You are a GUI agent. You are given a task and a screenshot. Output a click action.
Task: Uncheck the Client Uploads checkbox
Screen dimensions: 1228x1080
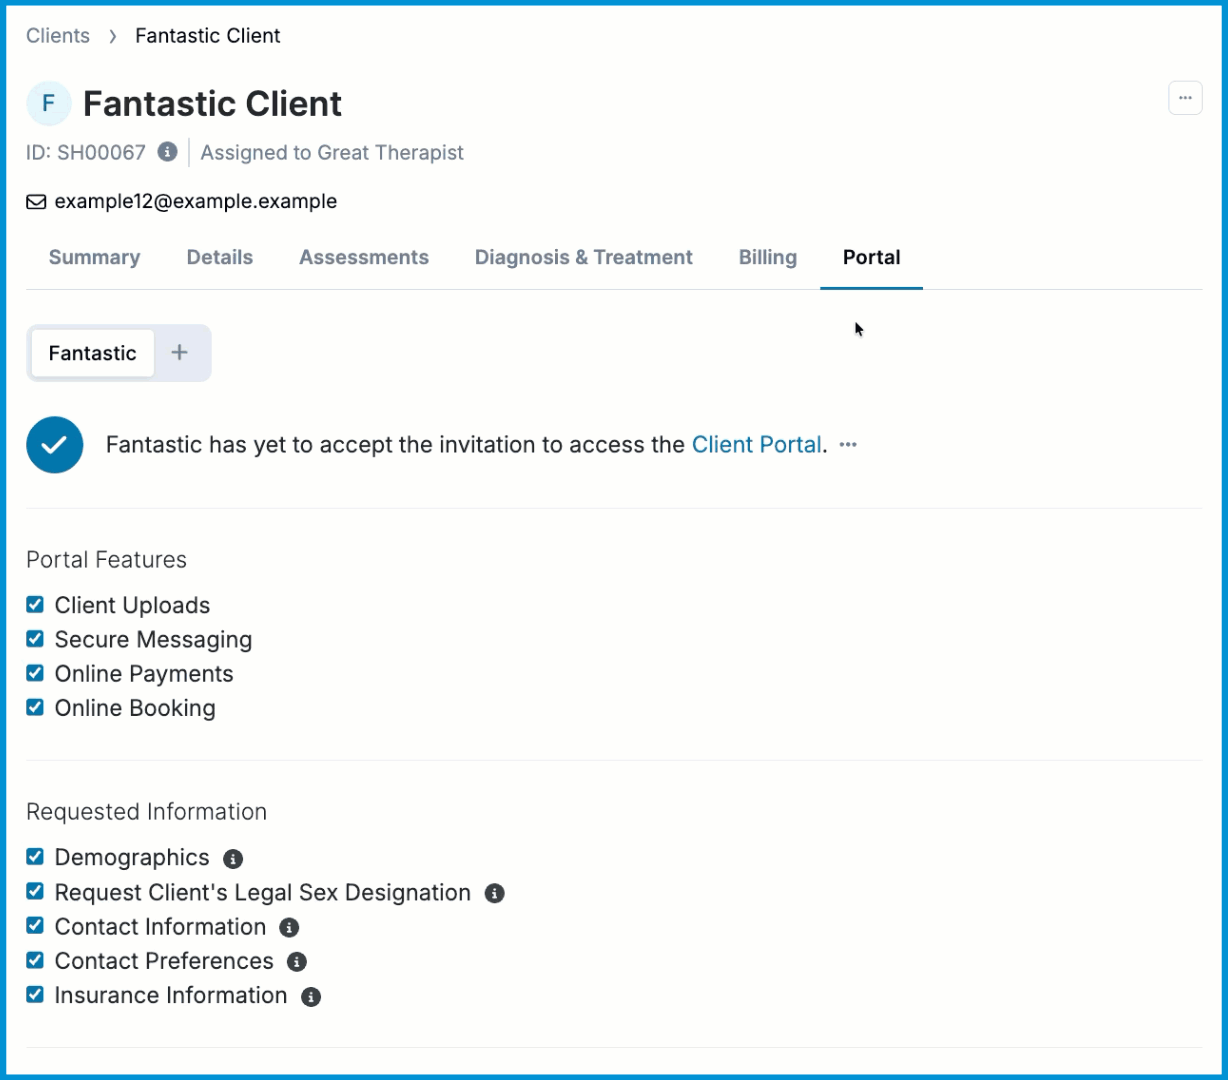point(35,604)
